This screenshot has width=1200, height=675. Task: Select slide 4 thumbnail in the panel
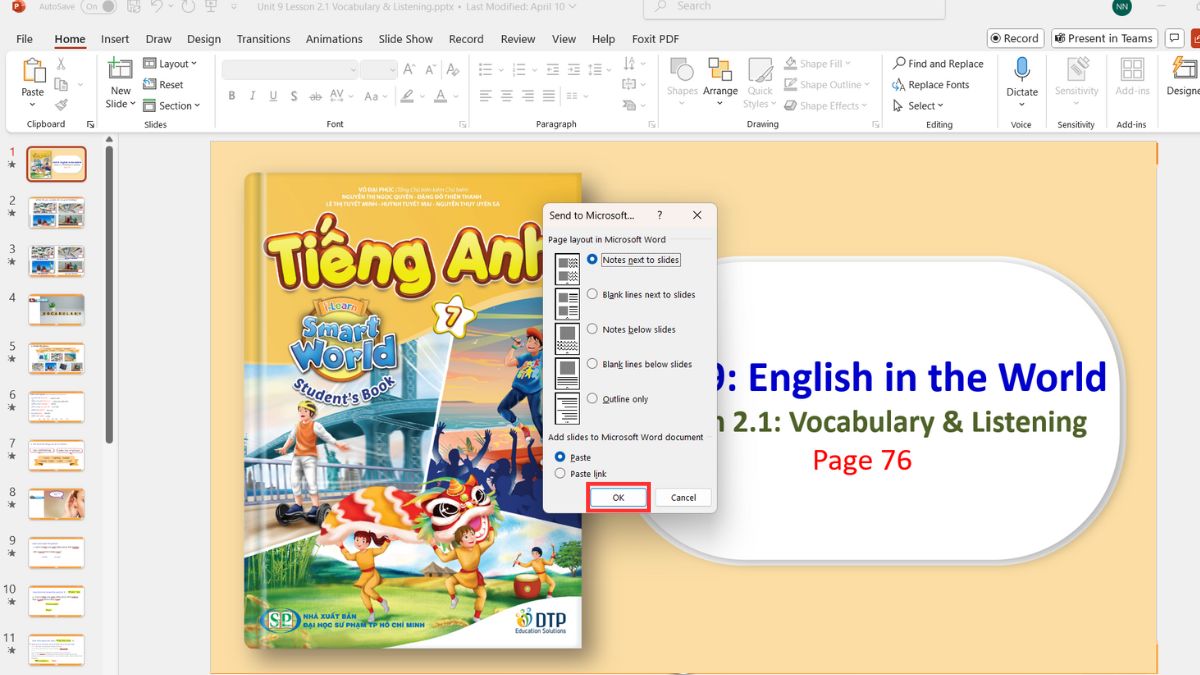coord(56,310)
